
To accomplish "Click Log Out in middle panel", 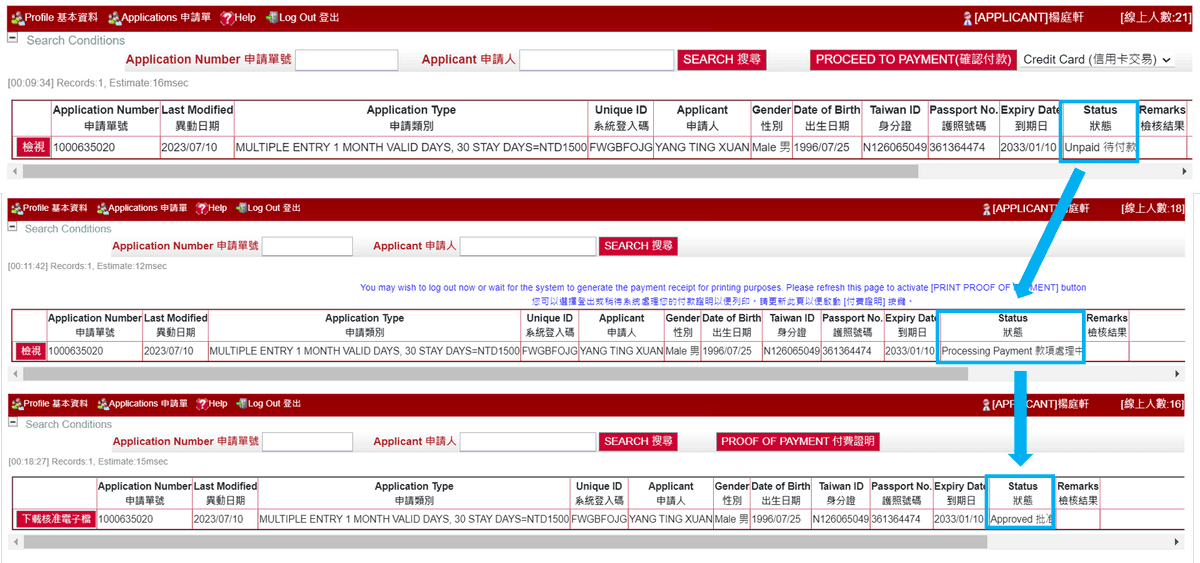I will pyautogui.click(x=268, y=208).
